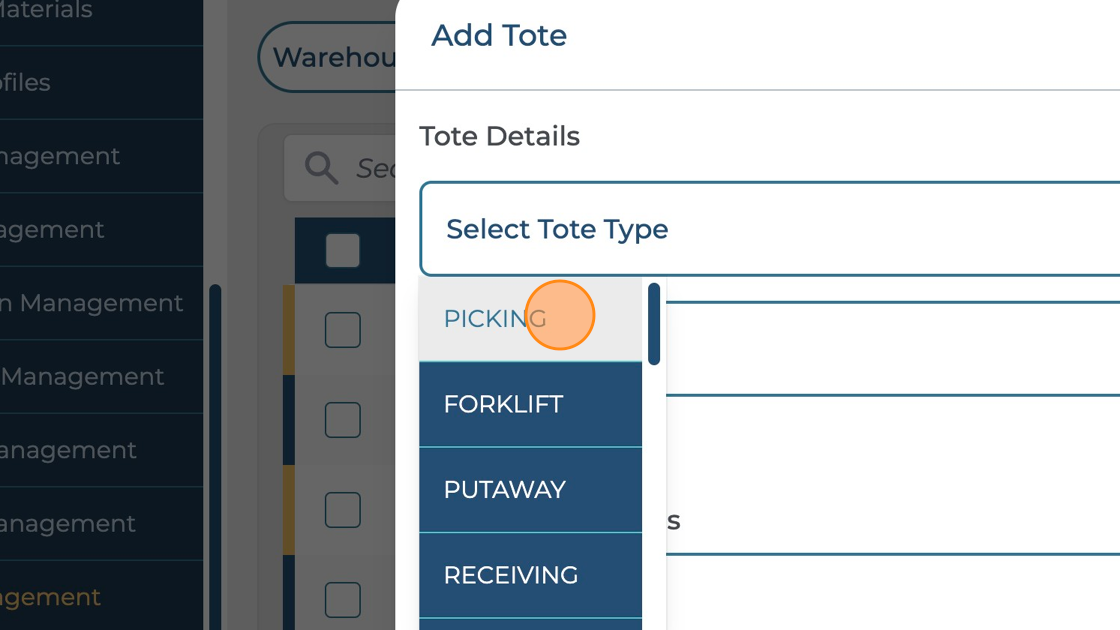1120x630 pixels.
Task: Open sidebar item ending in "n Management"
Action: point(92,303)
